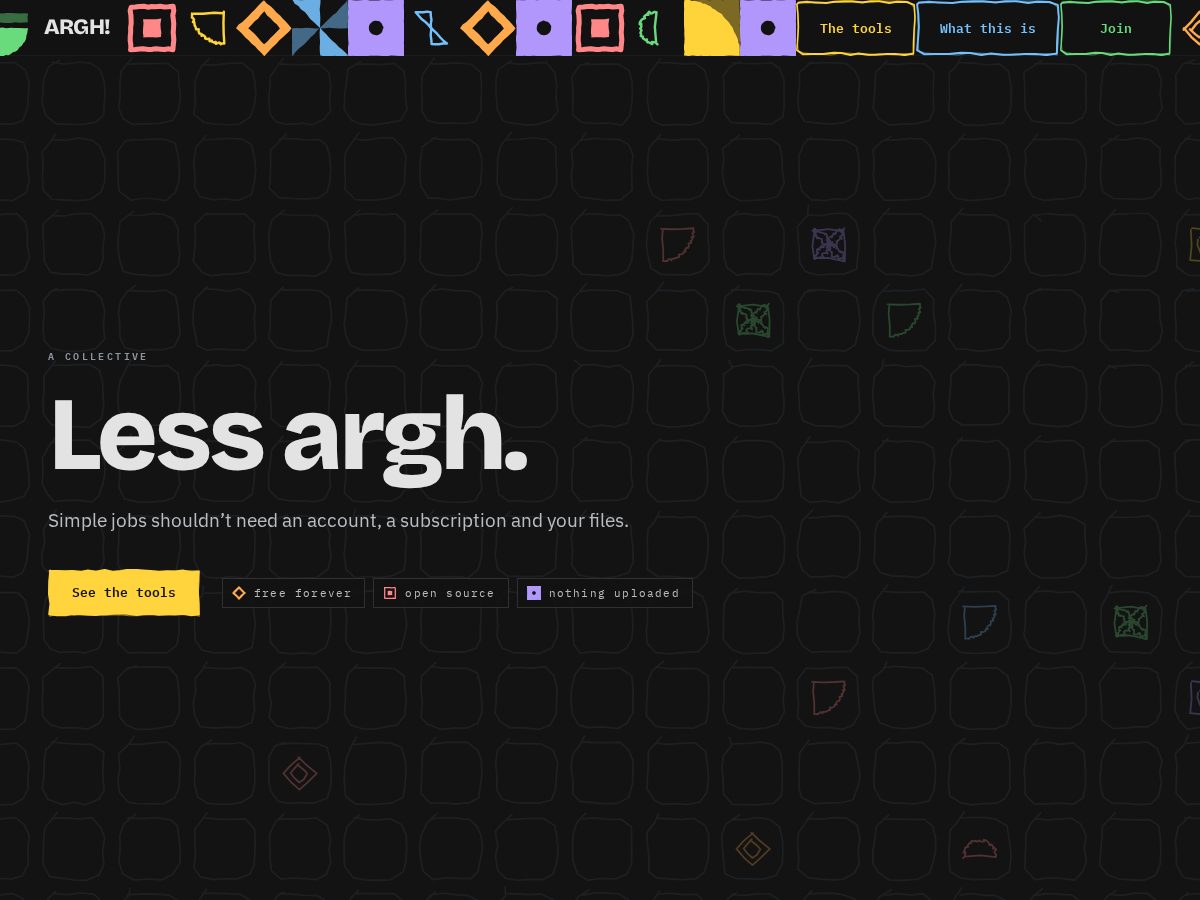The height and width of the screenshot is (900, 1200).
Task: Click the "Simple jobs shouldn't need an account" tagline
Action: pyautogui.click(x=338, y=521)
